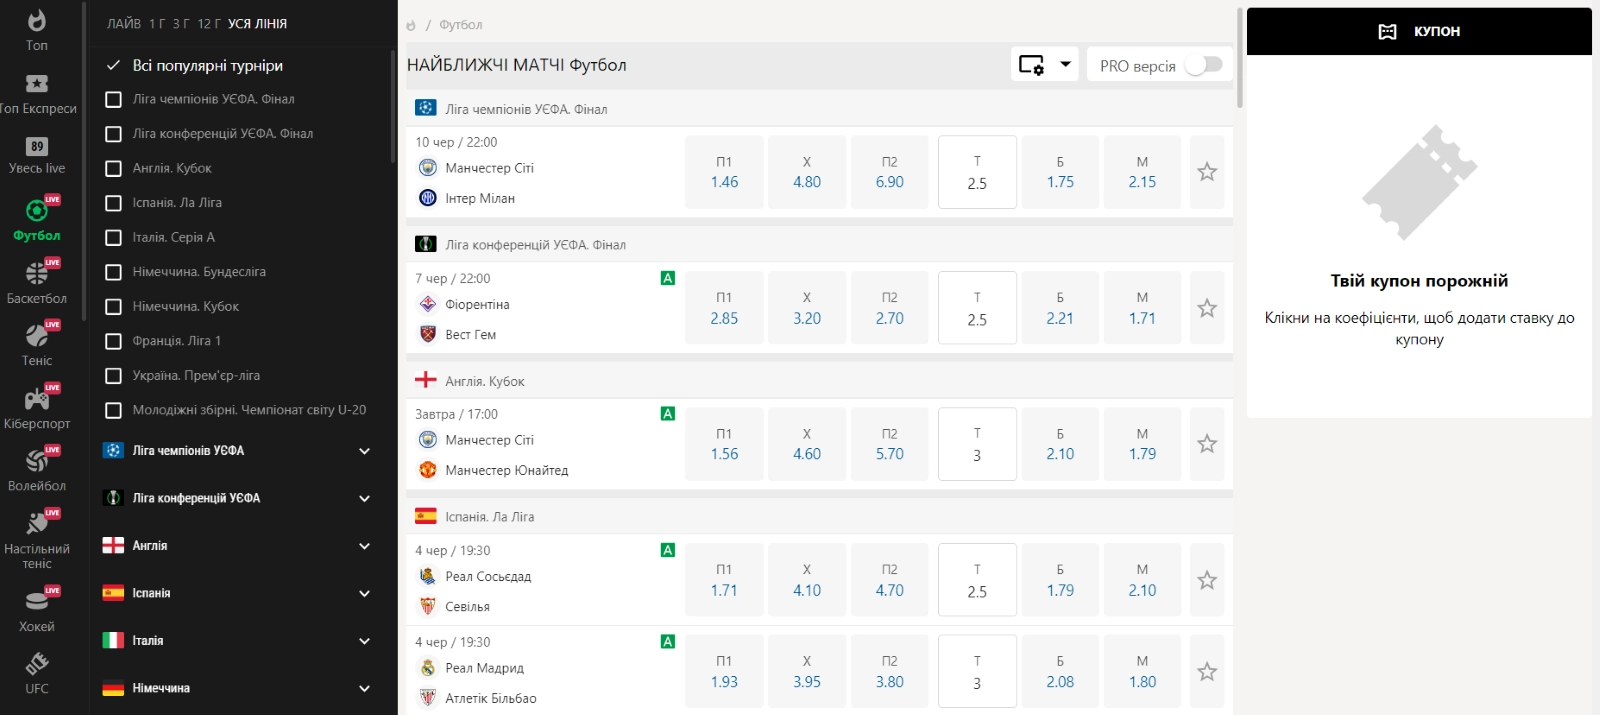The width and height of the screenshot is (1600, 715).
Task: Select Volleyball sport icon in sidebar
Action: (38, 460)
